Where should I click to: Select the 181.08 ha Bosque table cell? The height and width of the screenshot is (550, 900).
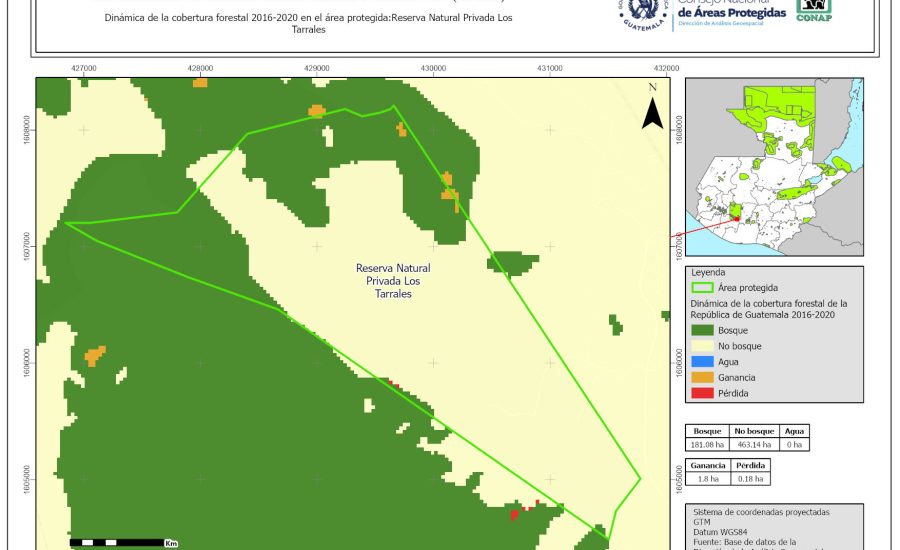[709, 443]
